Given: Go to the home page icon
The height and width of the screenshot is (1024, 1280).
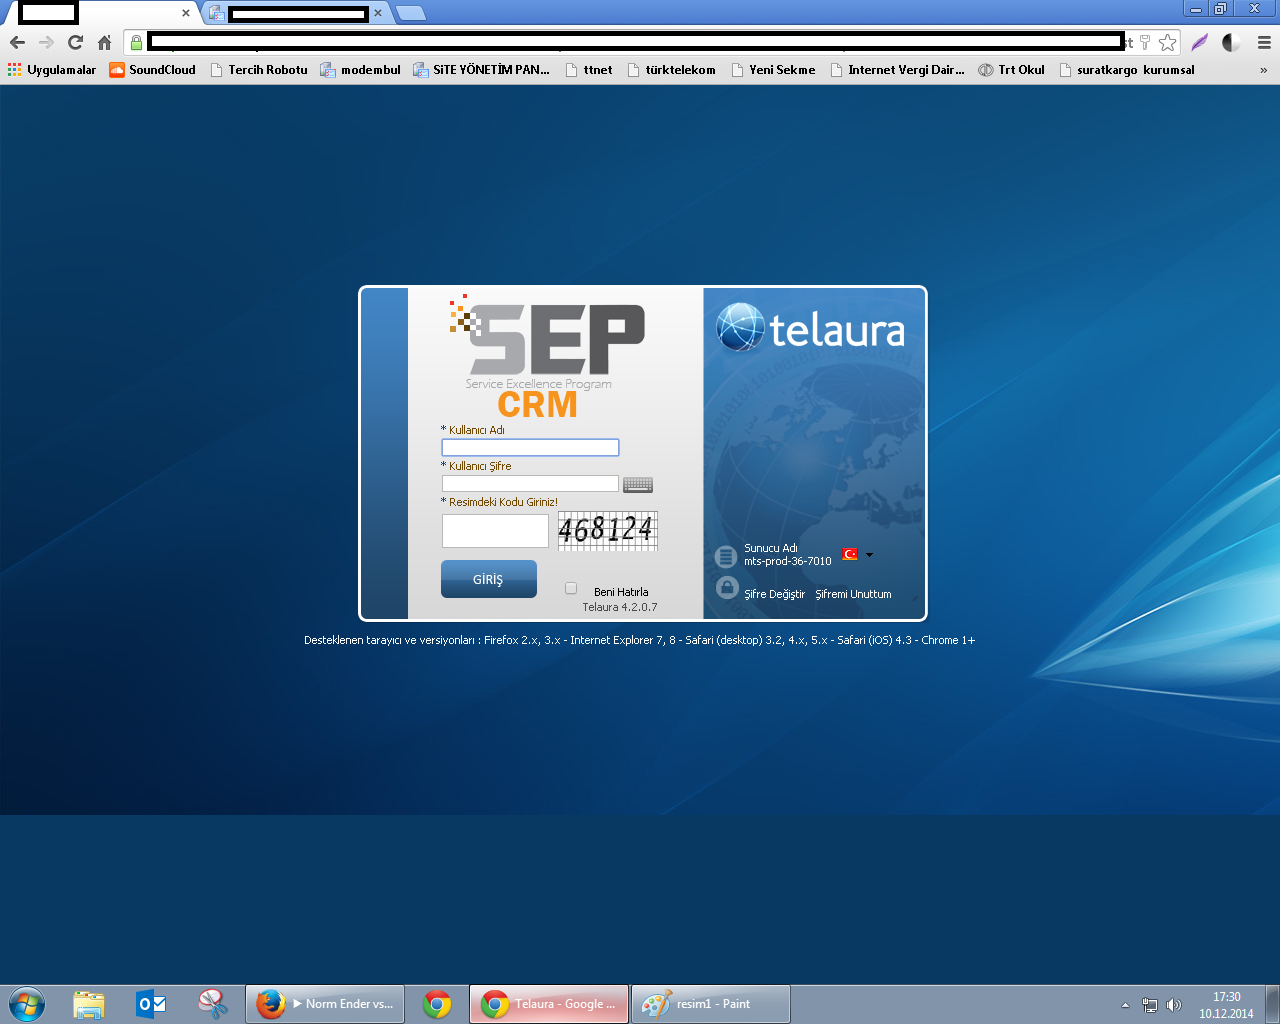Looking at the screenshot, I should [104, 42].
